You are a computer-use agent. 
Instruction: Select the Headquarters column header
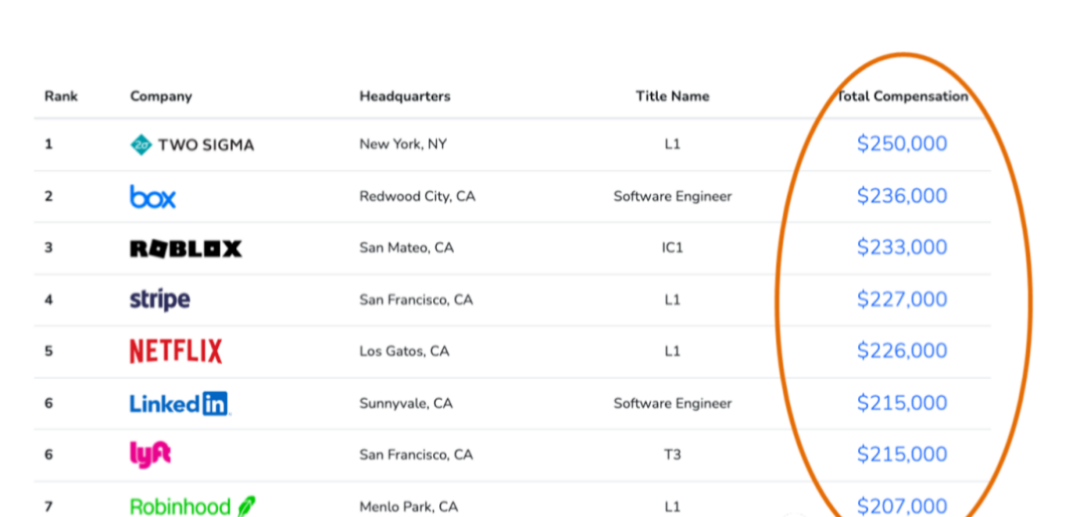[x=405, y=96]
